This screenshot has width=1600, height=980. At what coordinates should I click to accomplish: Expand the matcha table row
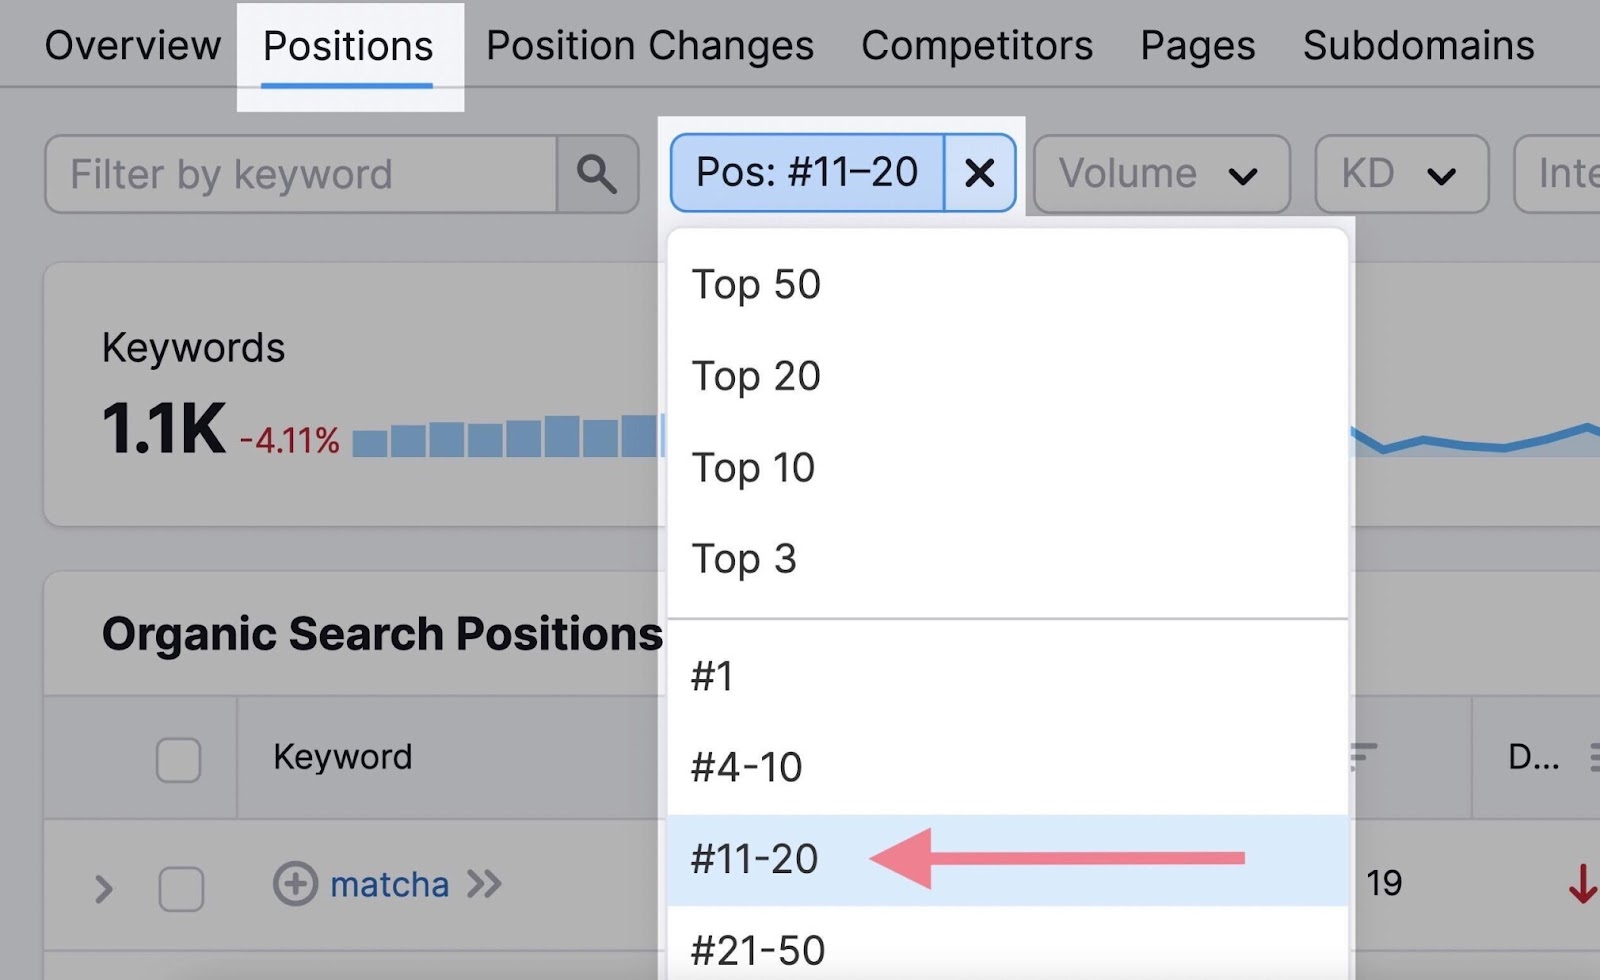[105, 884]
